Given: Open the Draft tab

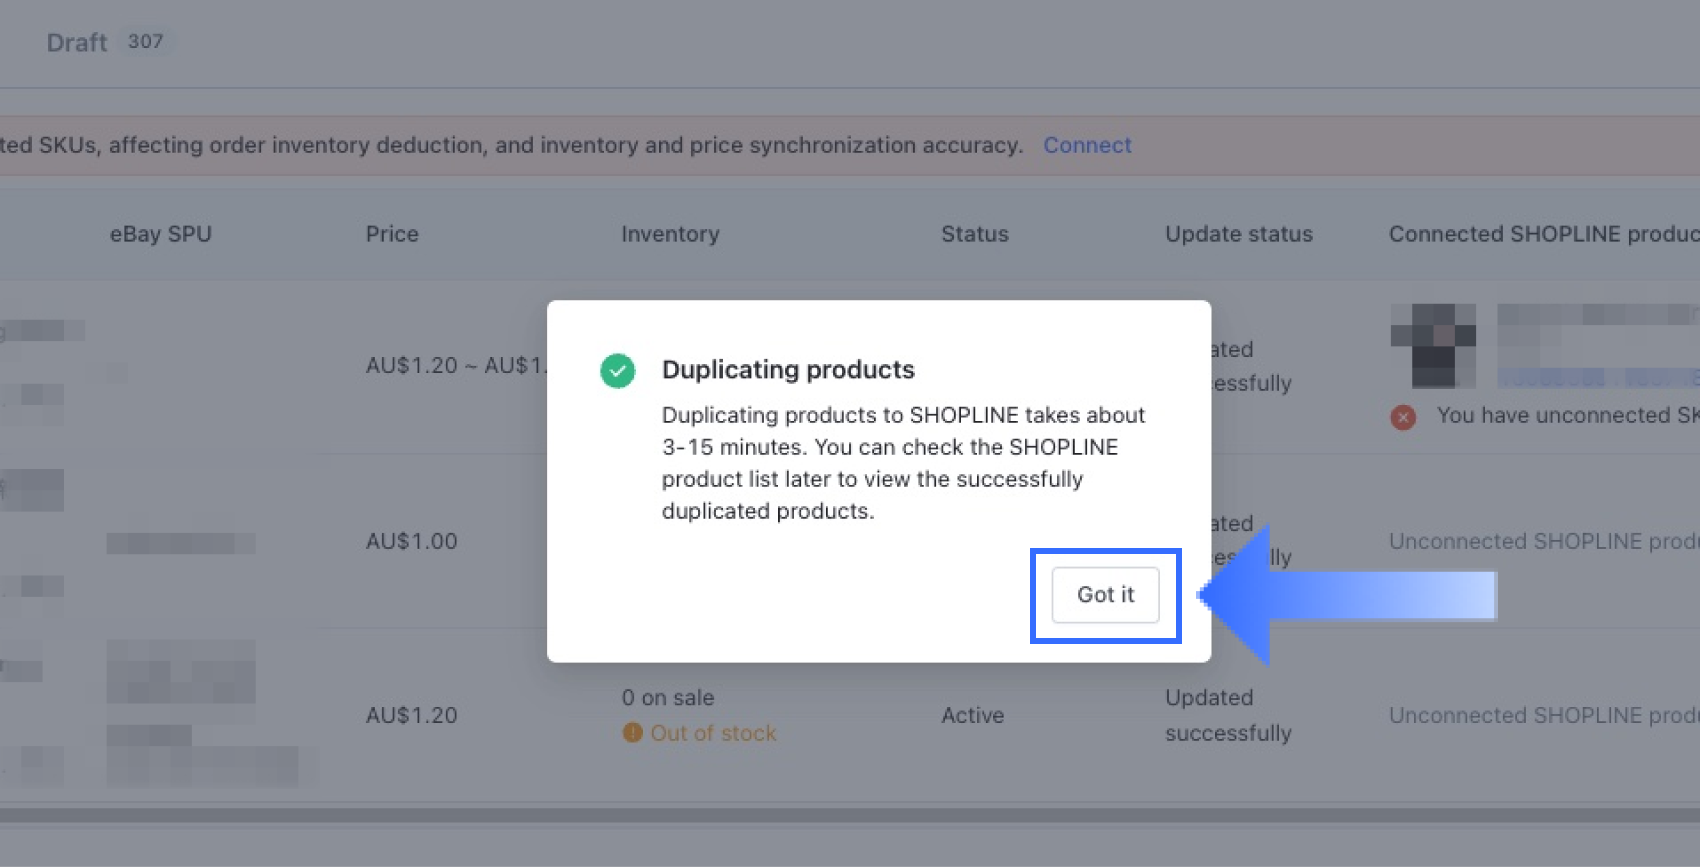Looking at the screenshot, I should click(x=77, y=42).
